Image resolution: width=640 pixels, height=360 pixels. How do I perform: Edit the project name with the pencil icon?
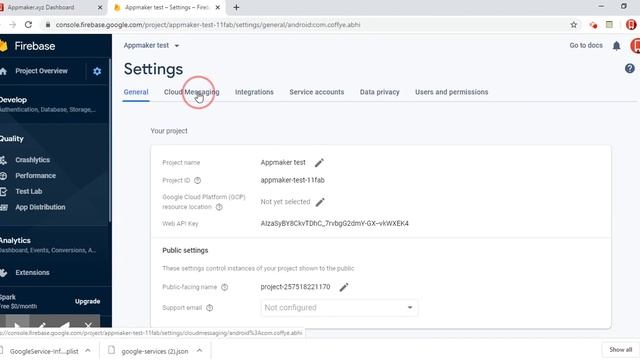click(319, 163)
